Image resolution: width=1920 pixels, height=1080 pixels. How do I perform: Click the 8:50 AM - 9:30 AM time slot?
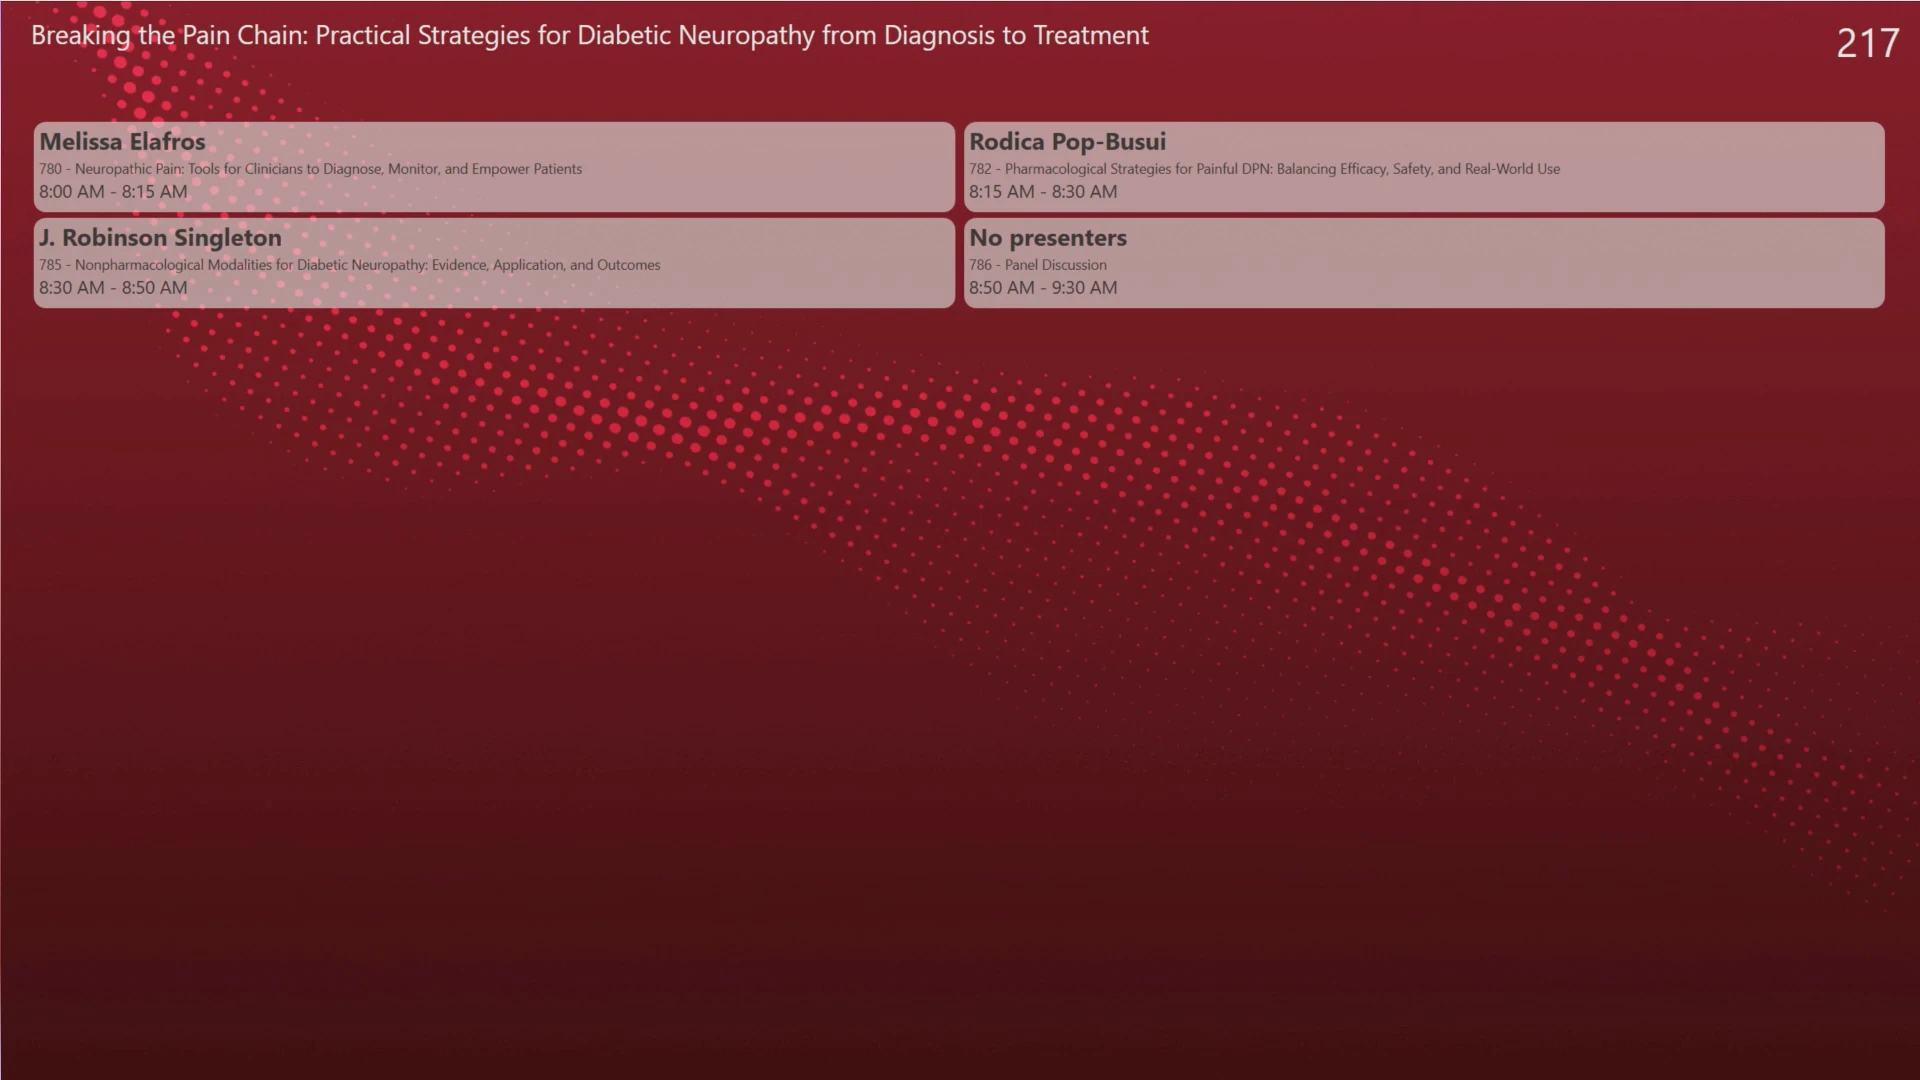[x=1043, y=288]
